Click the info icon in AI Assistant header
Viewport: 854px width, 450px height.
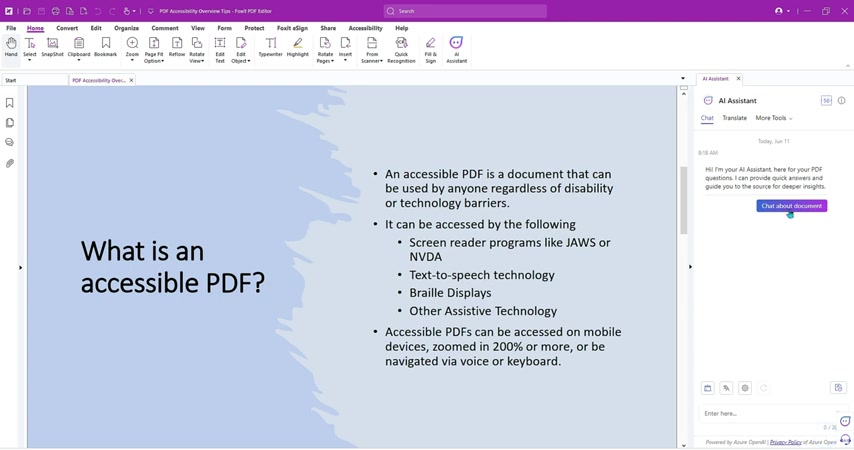coord(841,101)
